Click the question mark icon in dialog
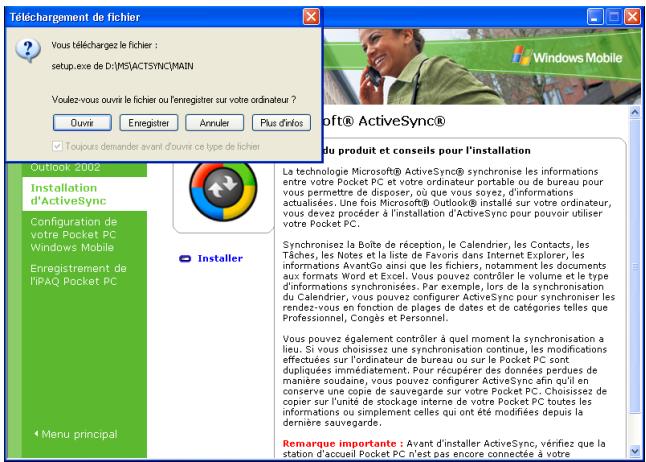 (28, 50)
